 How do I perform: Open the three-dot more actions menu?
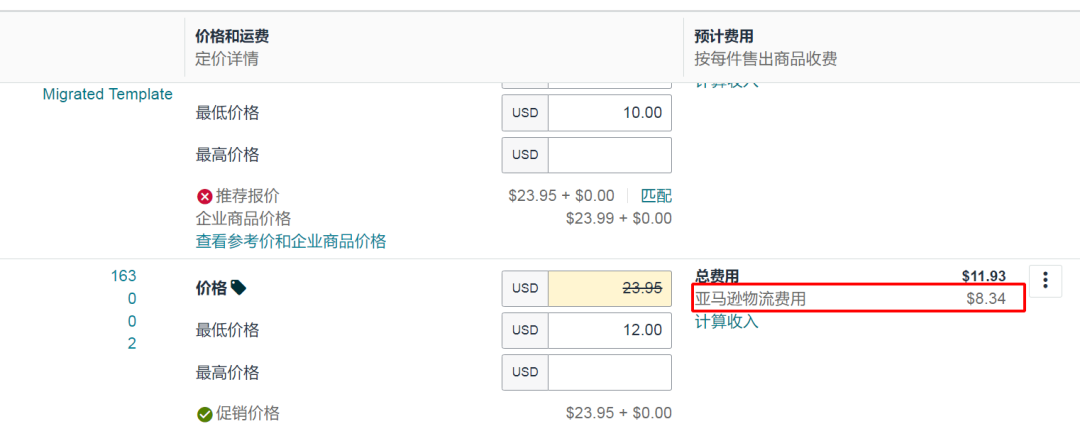click(1045, 281)
